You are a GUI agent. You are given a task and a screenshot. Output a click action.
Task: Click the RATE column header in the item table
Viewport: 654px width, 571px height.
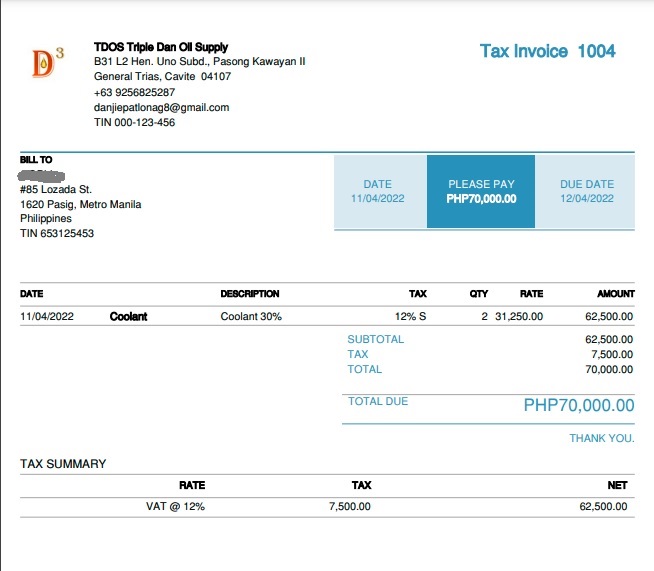531,294
